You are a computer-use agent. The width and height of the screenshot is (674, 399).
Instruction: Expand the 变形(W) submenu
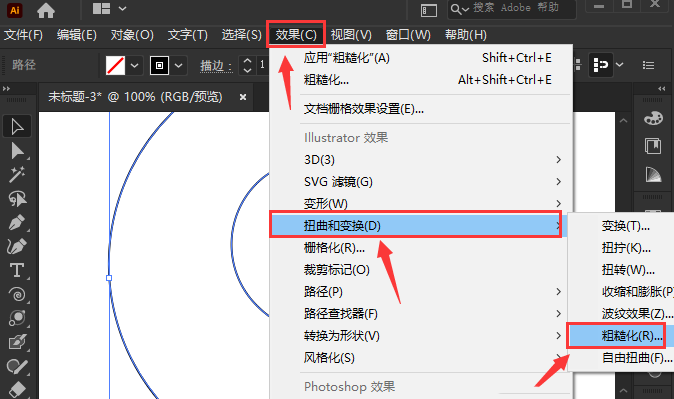[421, 203]
